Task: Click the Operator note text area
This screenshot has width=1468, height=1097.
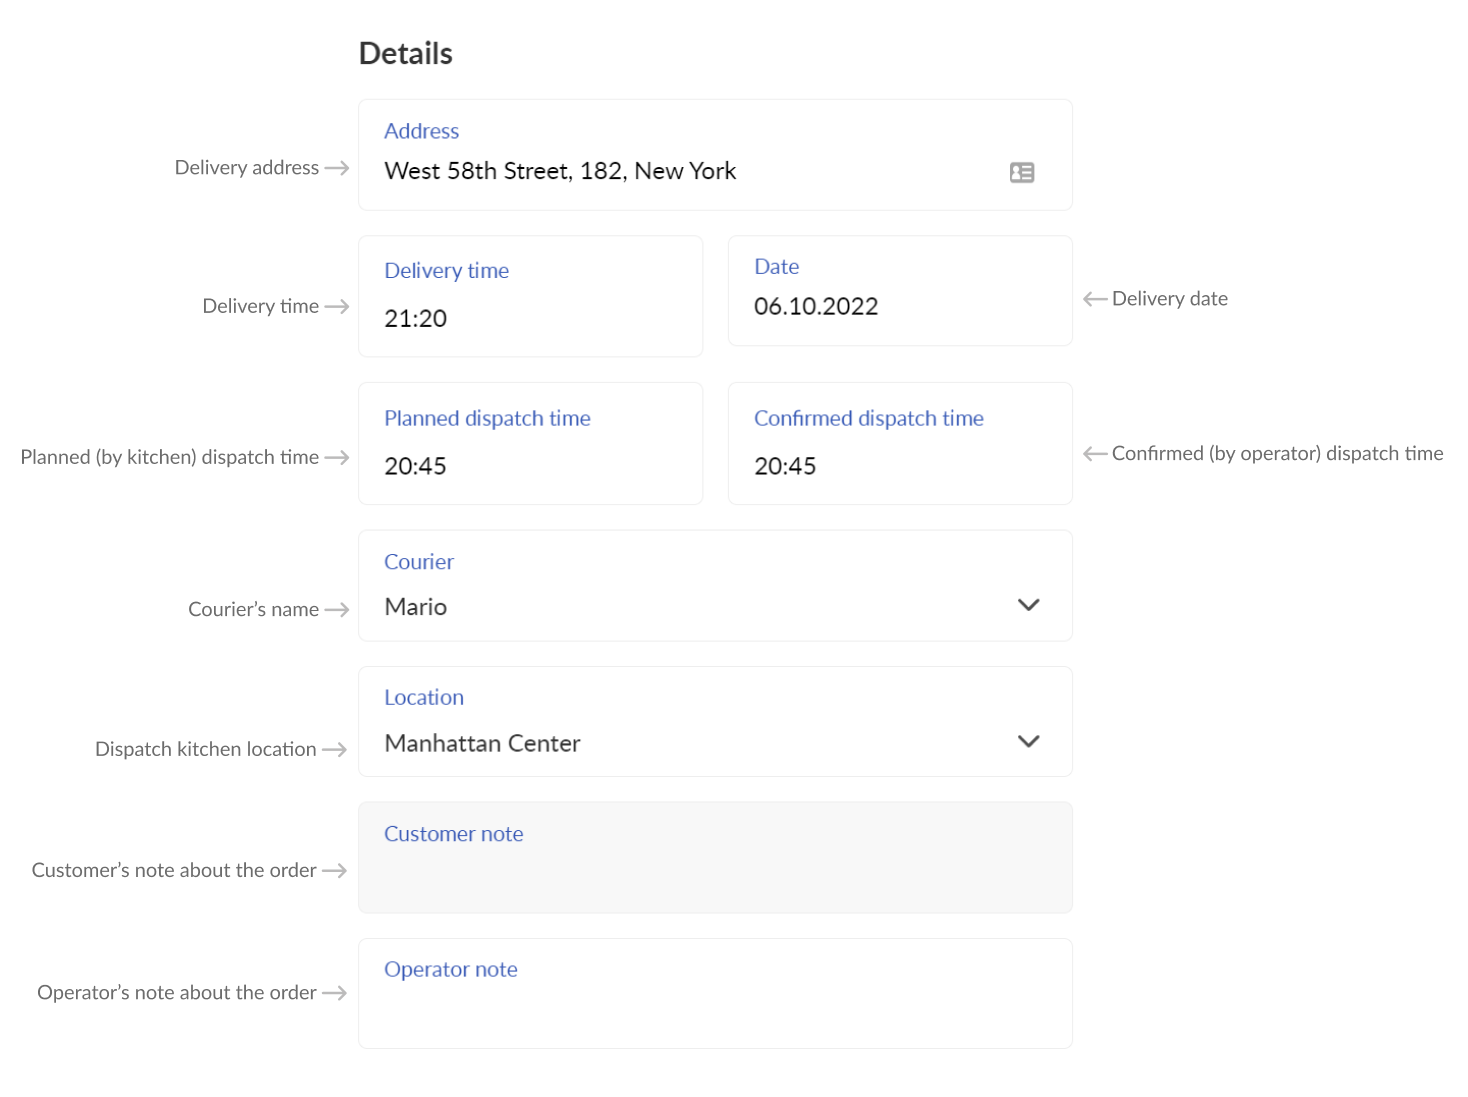Action: click(715, 993)
